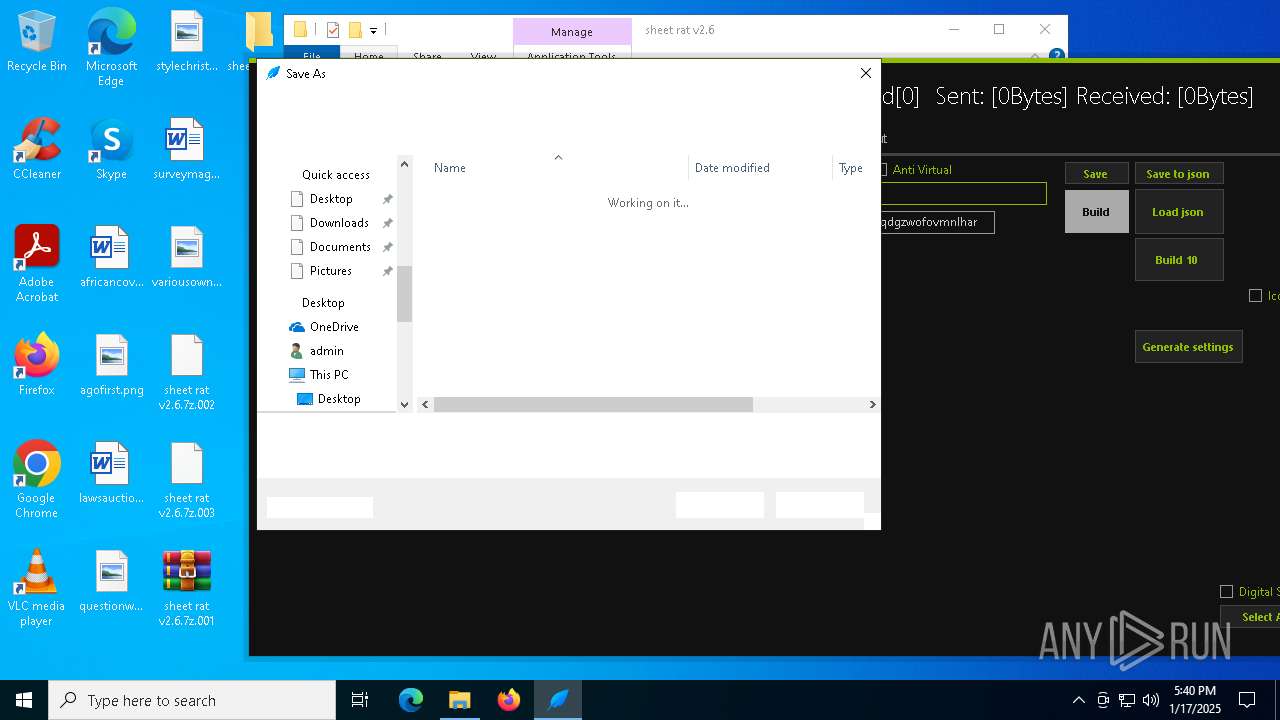Open the notification center
Image resolution: width=1280 pixels, height=720 pixels.
[1247, 700]
